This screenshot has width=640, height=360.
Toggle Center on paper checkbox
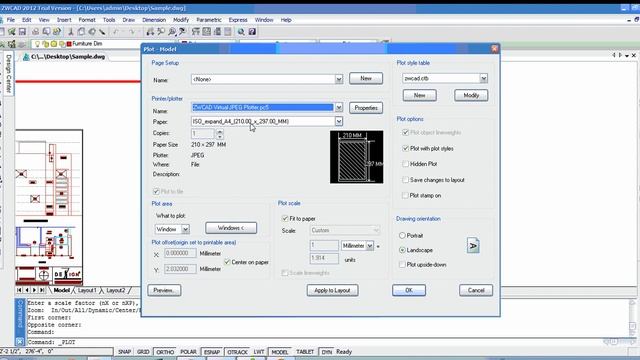coord(227,262)
